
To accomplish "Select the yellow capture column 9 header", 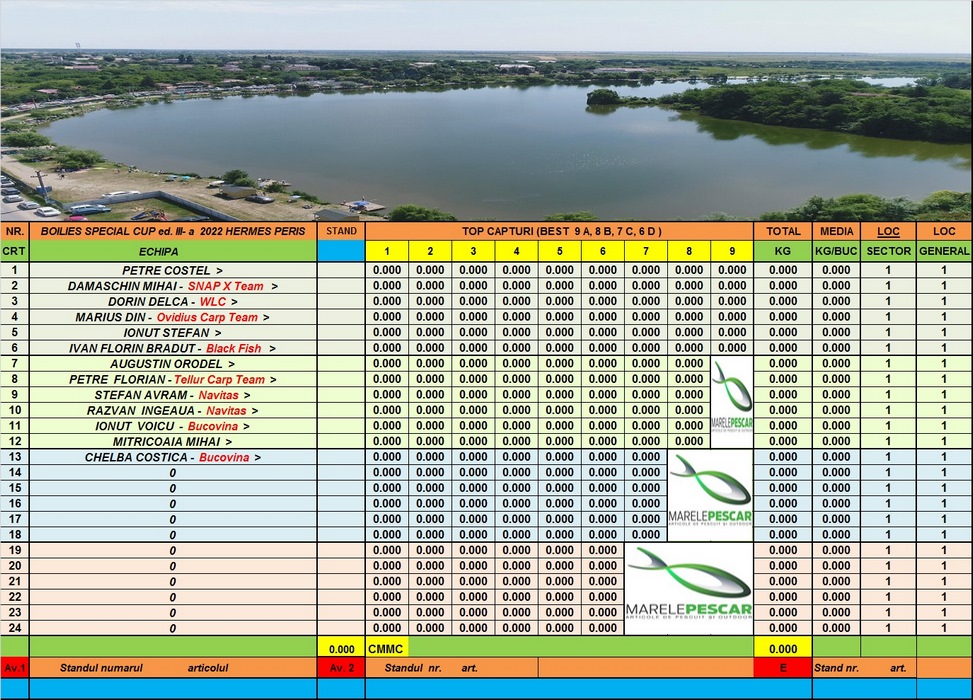I will [732, 252].
